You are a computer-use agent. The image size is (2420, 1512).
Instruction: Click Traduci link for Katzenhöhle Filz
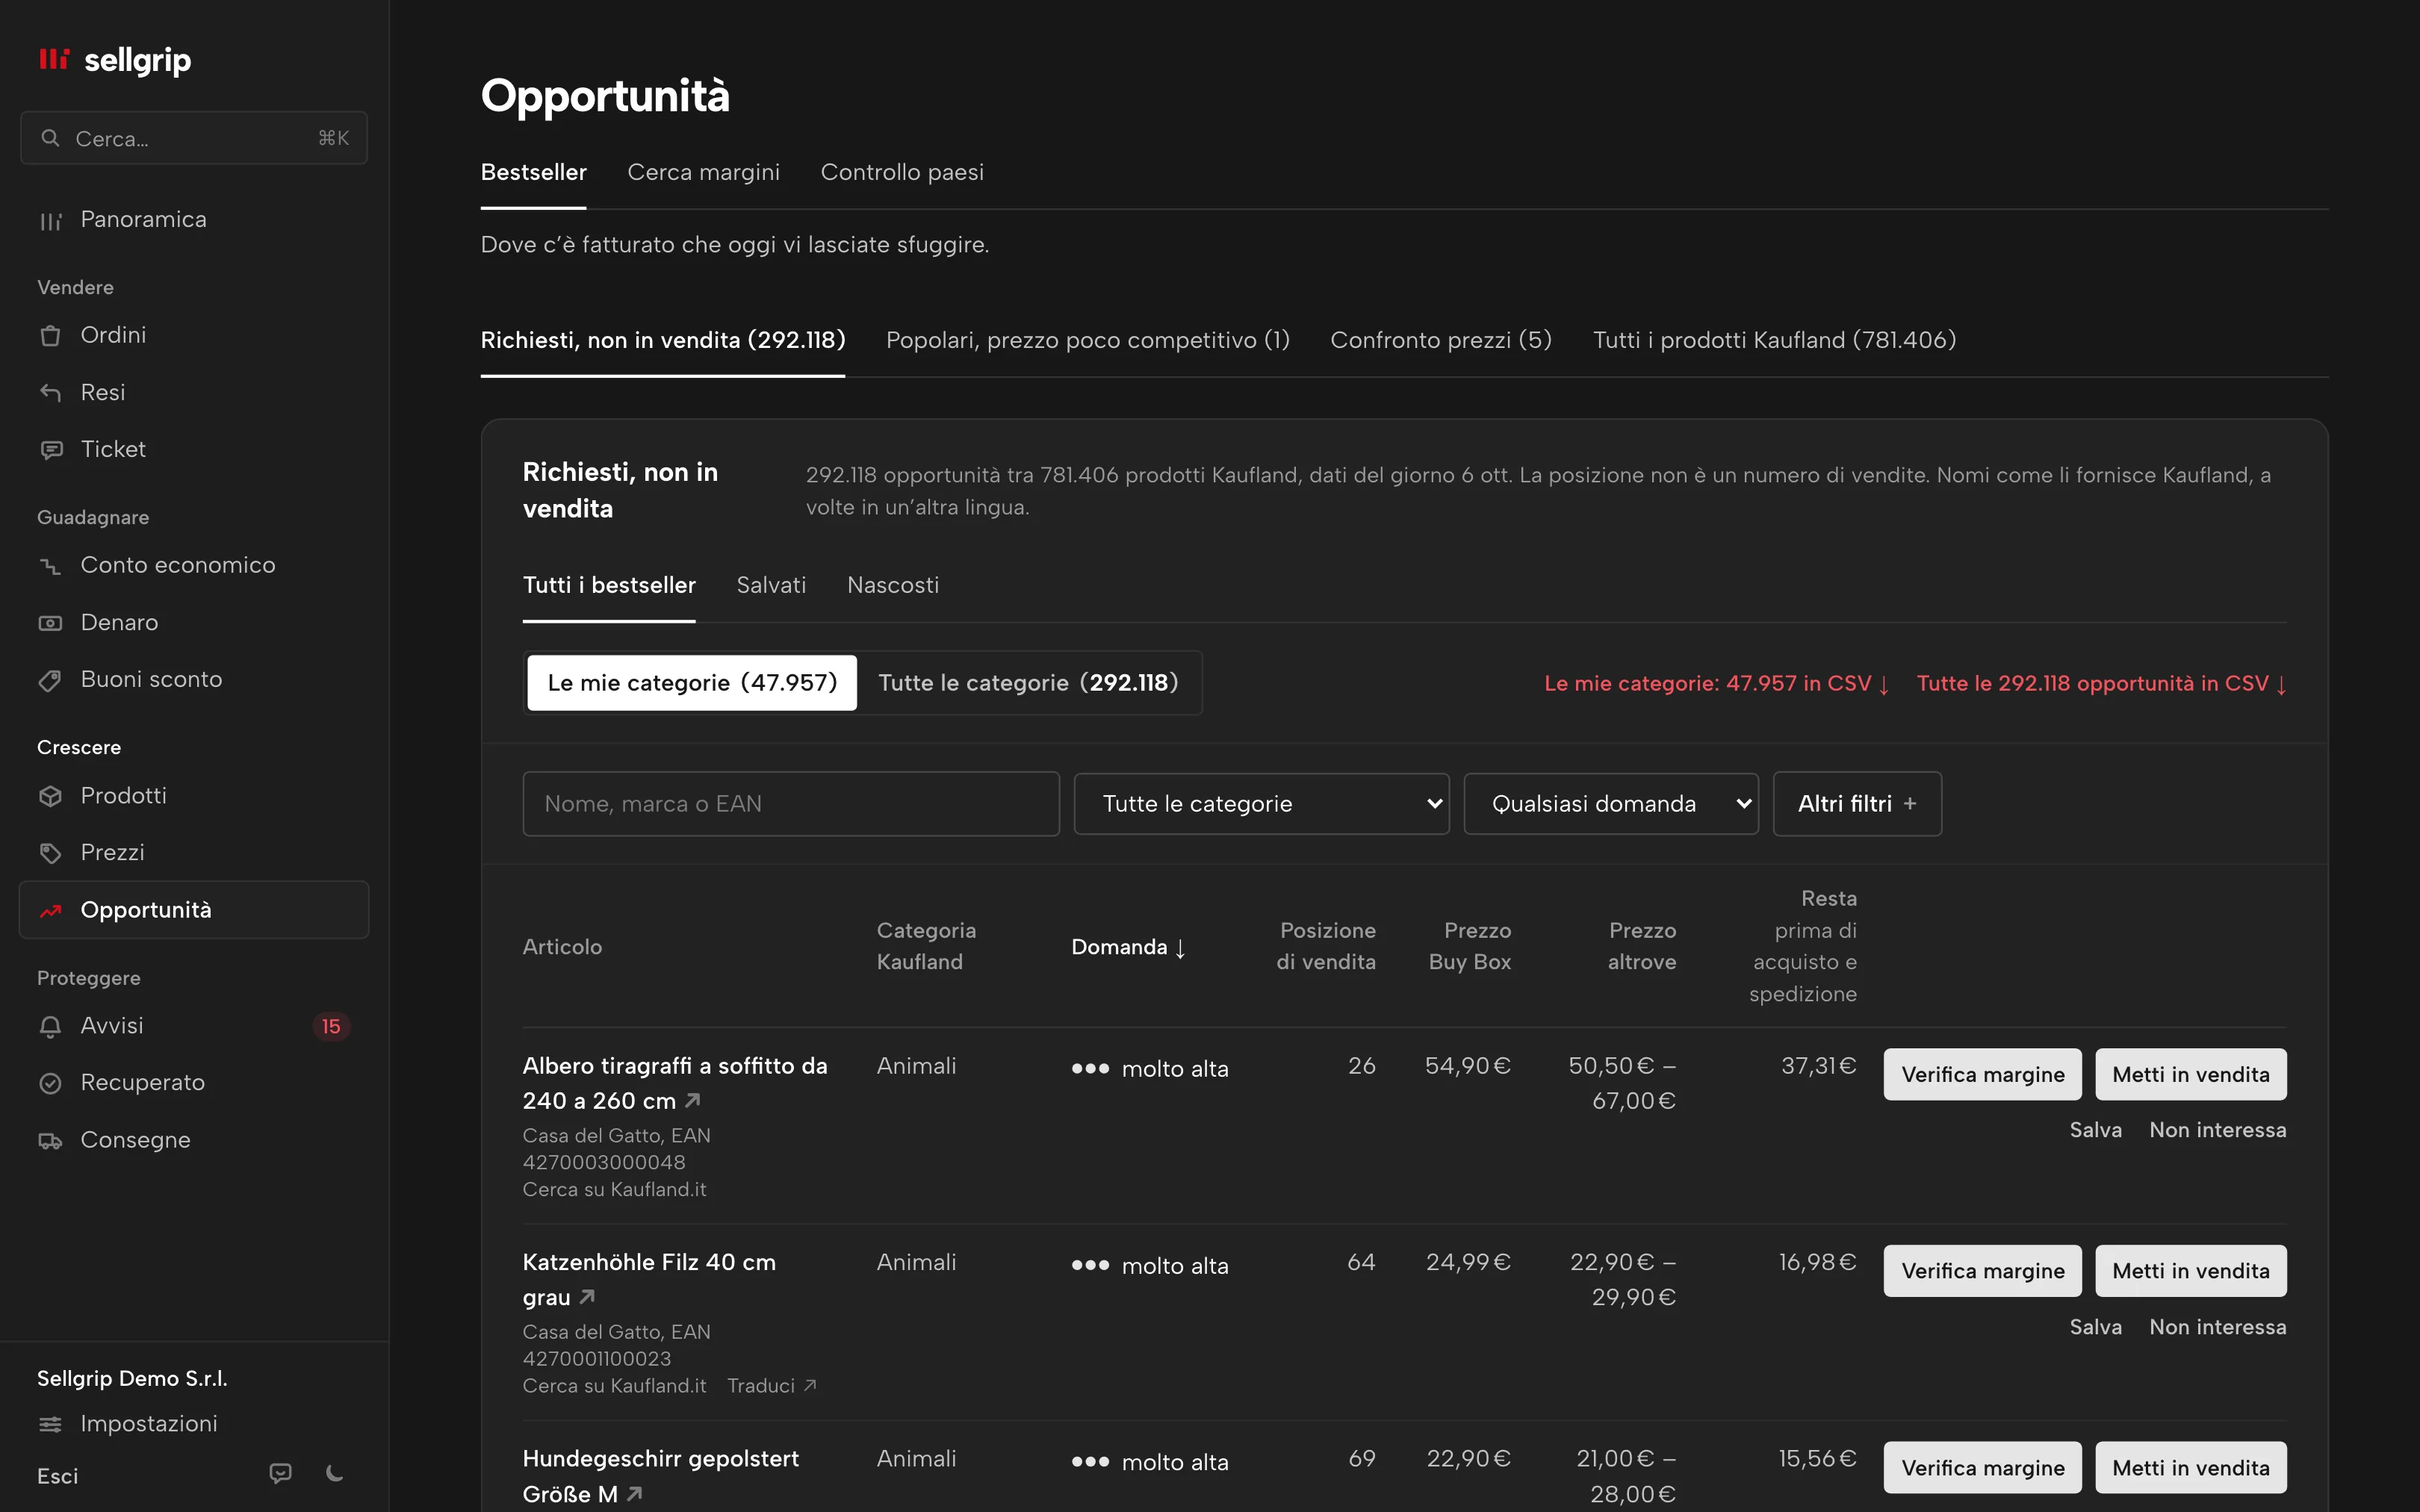click(x=771, y=1386)
